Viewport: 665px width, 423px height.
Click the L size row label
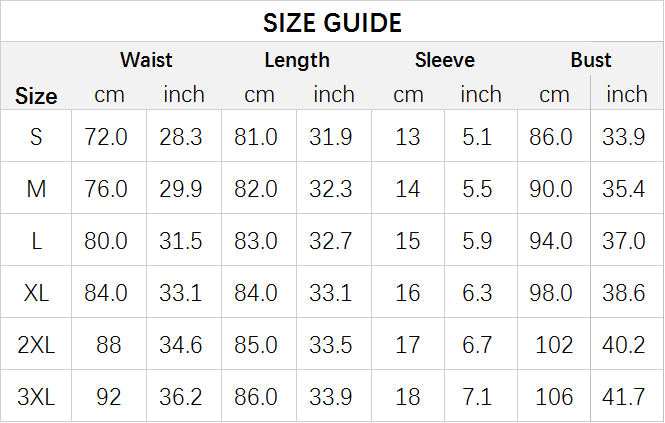click(x=36, y=241)
